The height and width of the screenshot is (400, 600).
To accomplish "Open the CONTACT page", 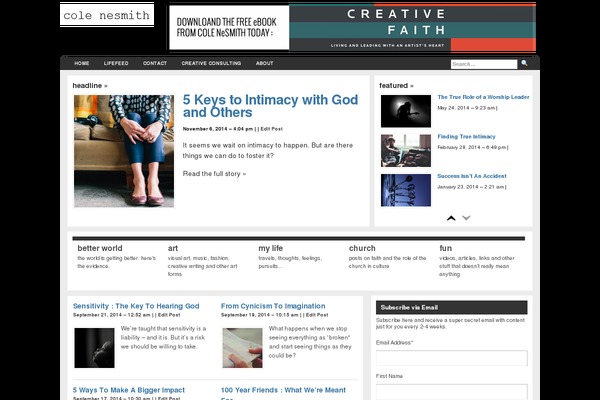I will point(155,63).
